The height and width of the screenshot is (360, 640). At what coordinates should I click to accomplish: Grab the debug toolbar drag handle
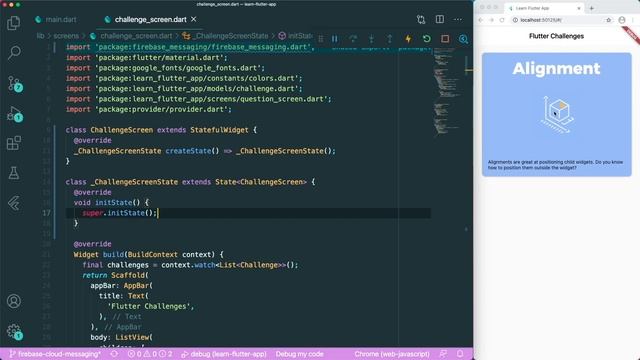[321, 39]
